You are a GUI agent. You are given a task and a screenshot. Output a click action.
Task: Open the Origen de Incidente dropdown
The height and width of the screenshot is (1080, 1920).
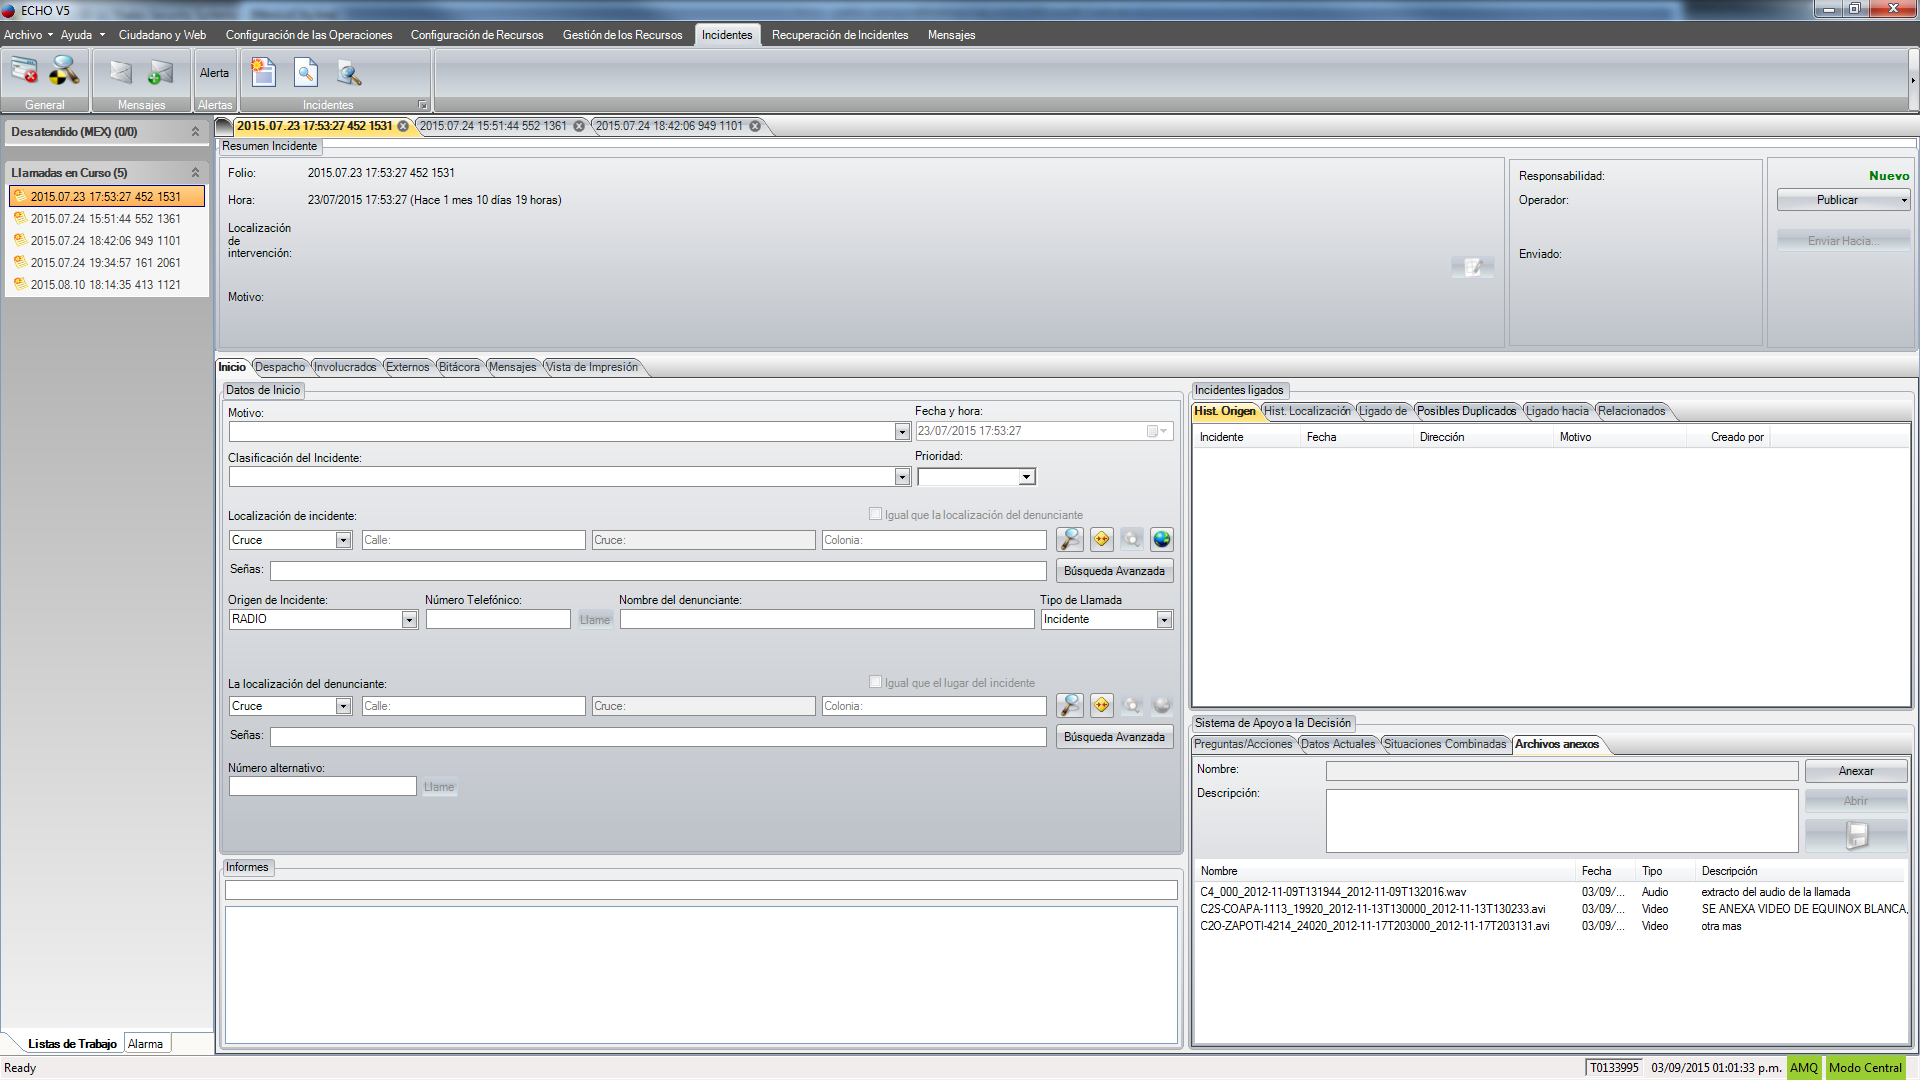[x=409, y=620]
